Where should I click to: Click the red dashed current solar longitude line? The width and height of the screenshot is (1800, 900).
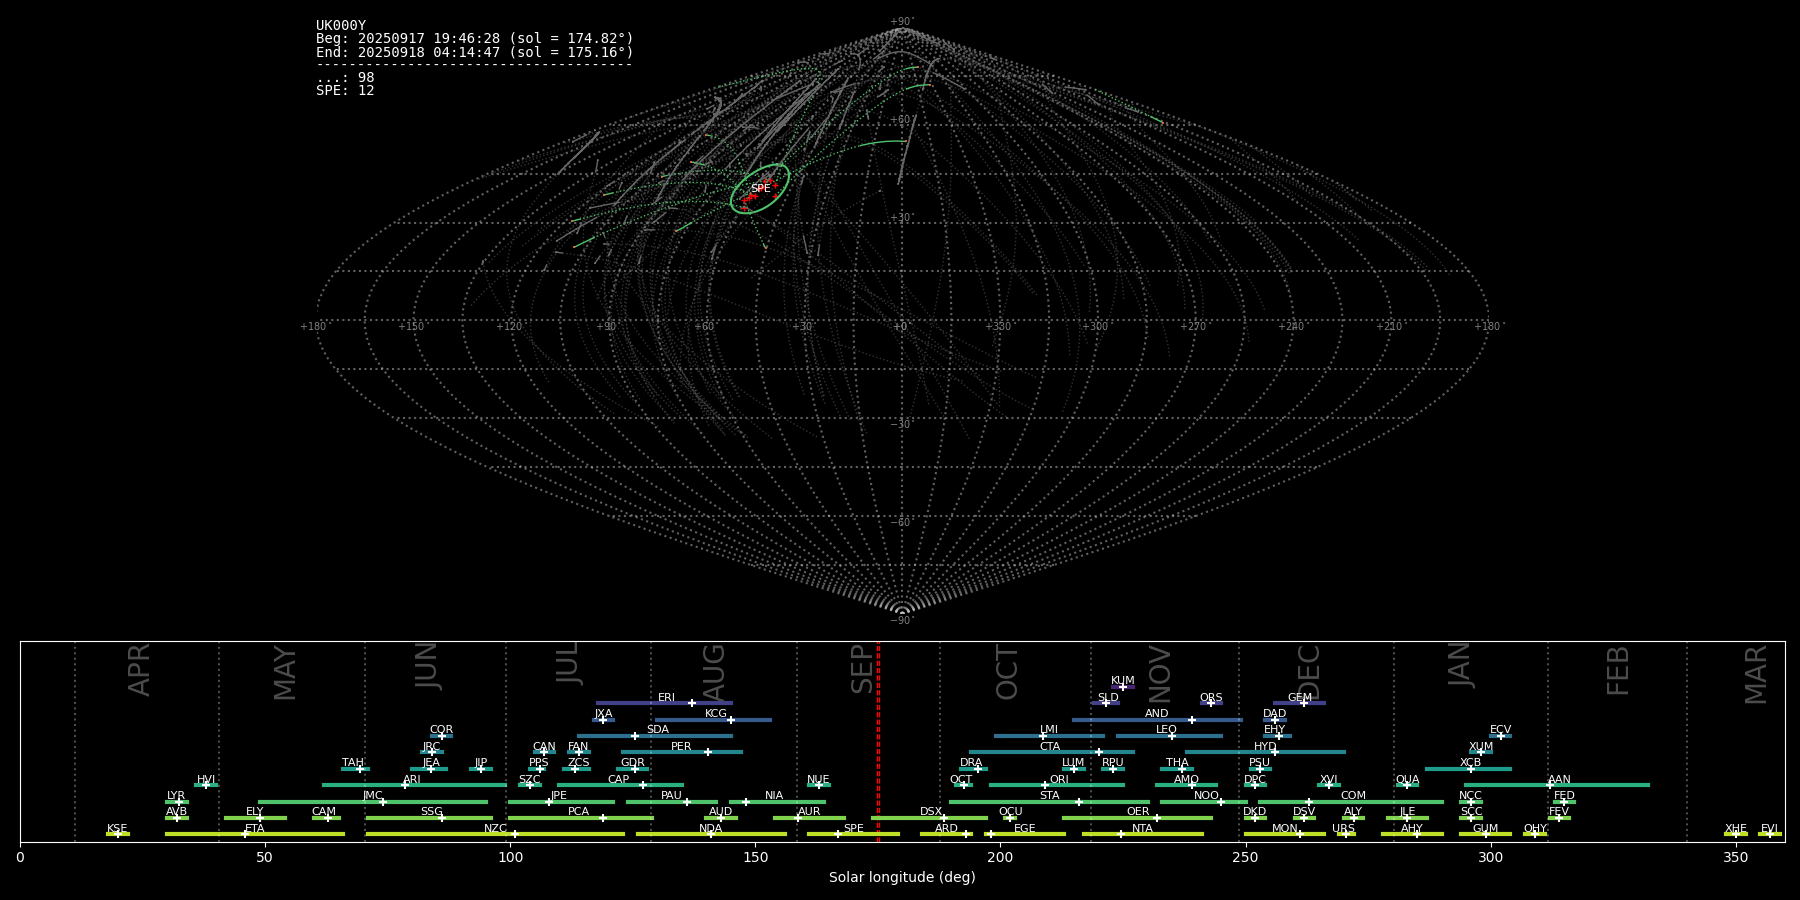pyautogui.click(x=878, y=740)
